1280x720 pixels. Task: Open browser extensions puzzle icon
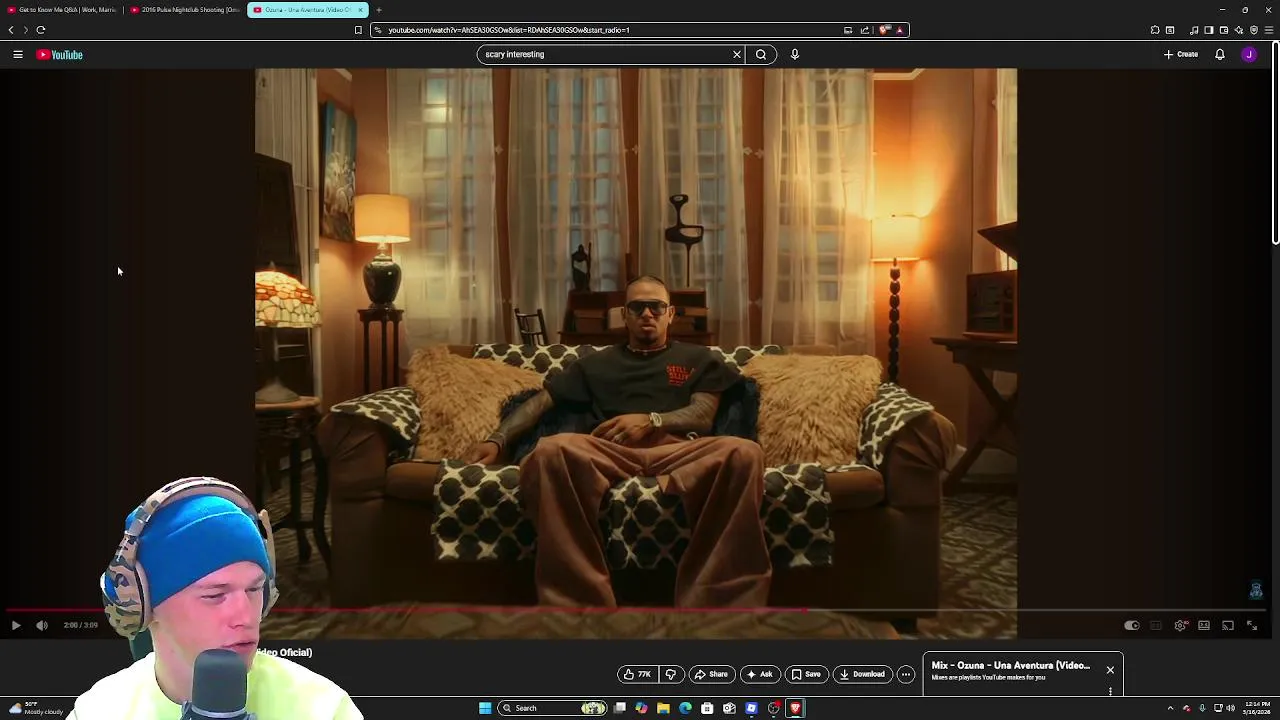point(1155,30)
